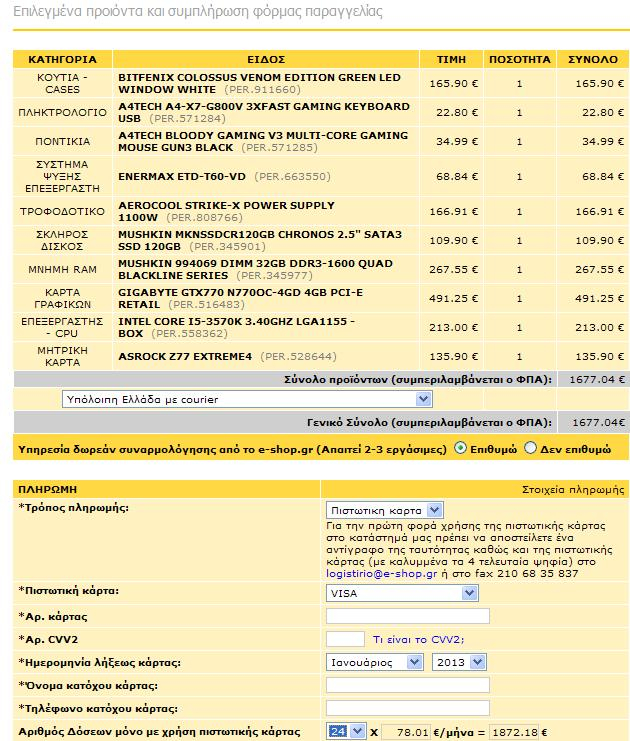The height and width of the screenshot is (741, 630).
Task: Click INTEL CORE I5-3570K product name
Action: 236,327
